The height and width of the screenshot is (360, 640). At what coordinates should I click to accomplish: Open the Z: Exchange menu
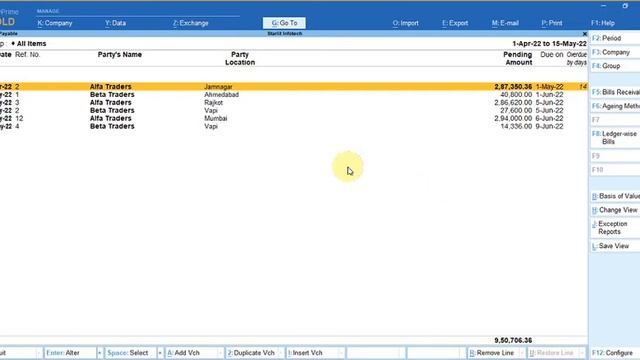tap(191, 23)
